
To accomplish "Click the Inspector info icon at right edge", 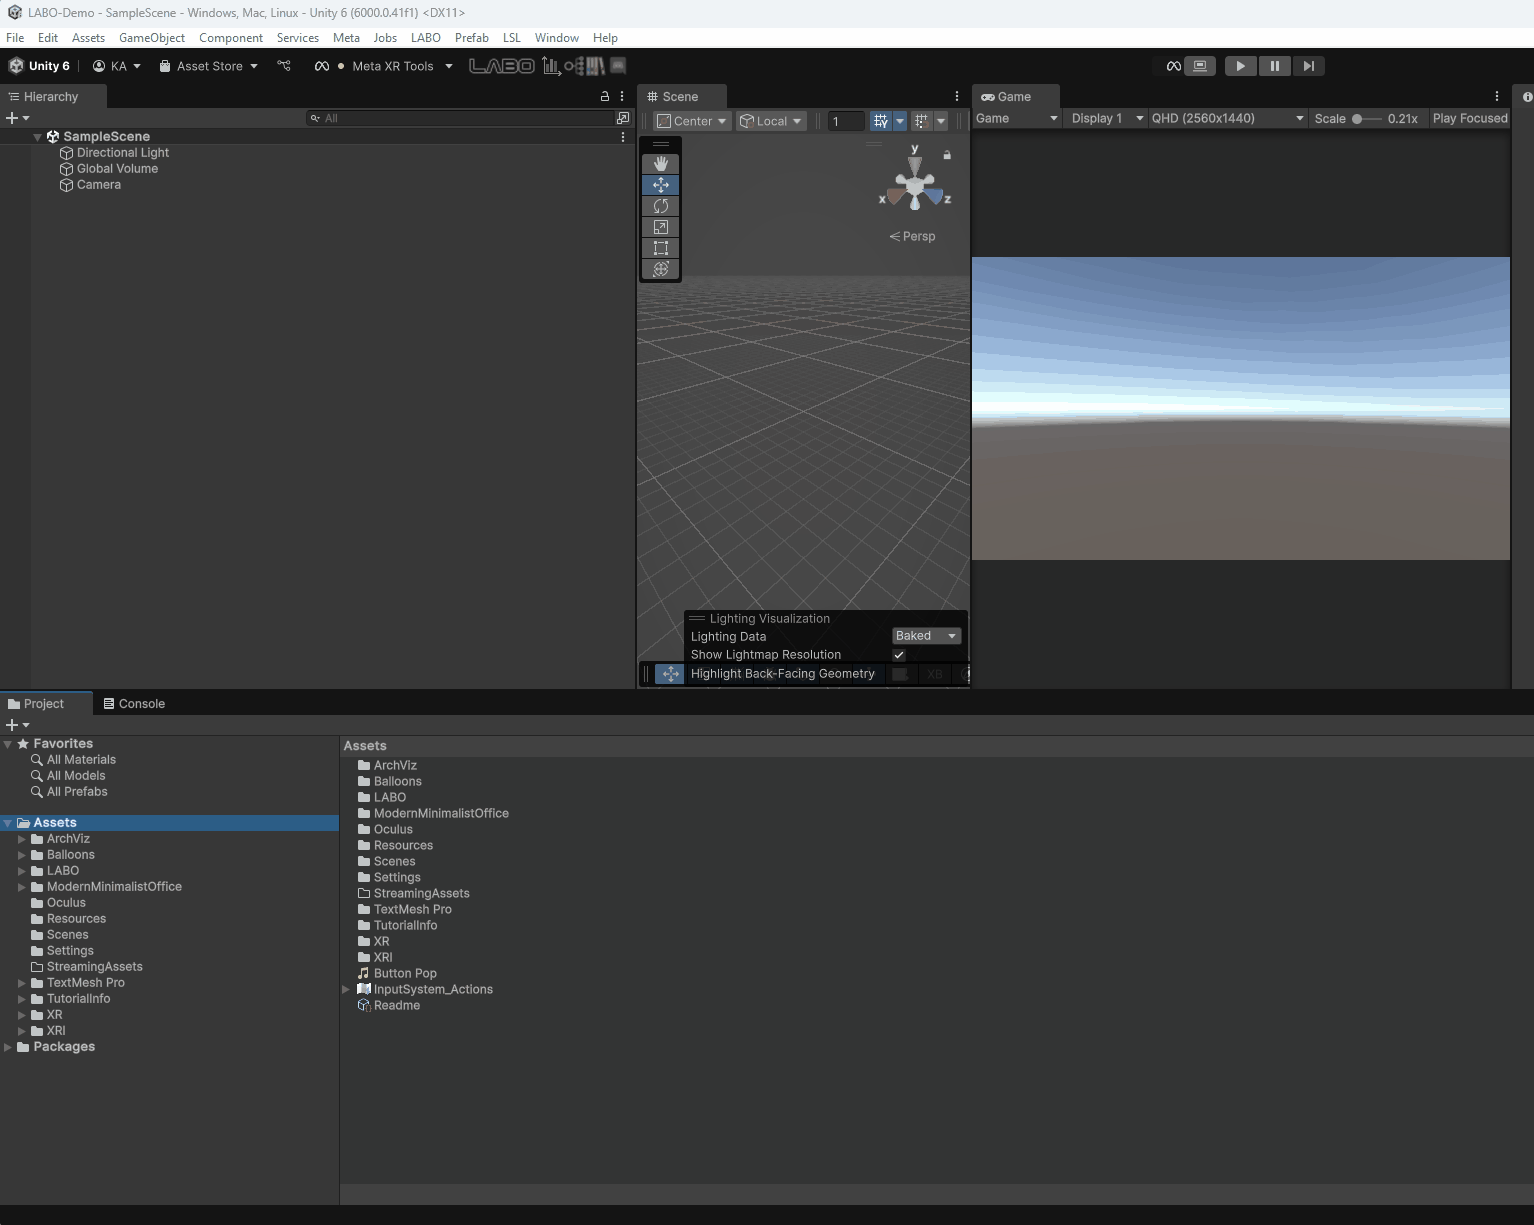I will 1527,97.
